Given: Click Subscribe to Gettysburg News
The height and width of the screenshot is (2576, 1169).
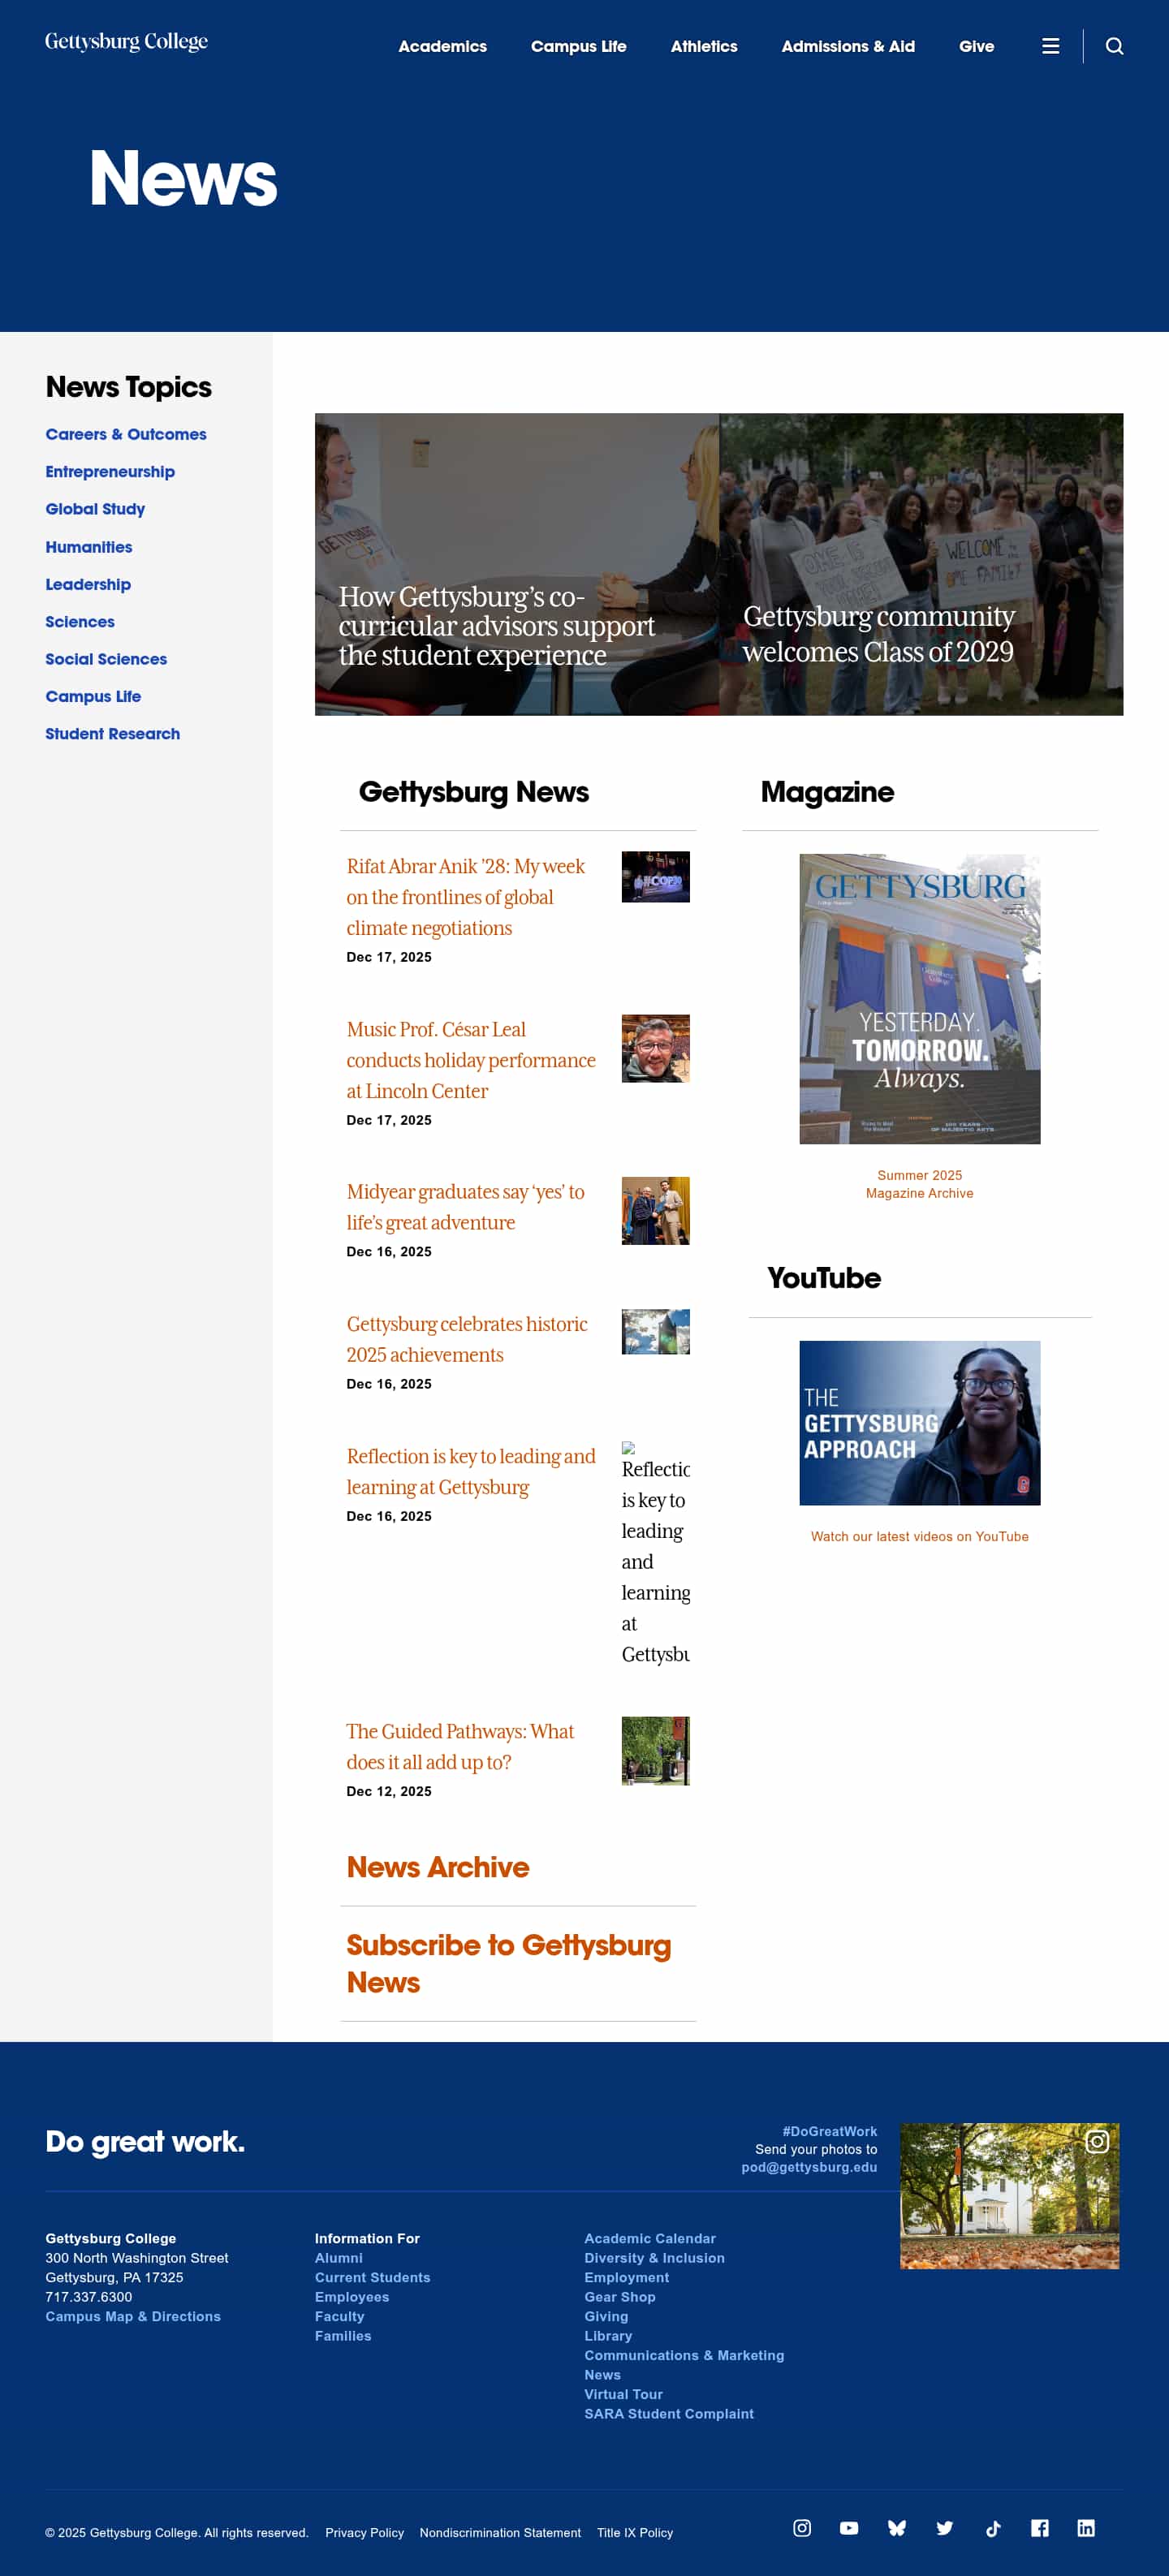Looking at the screenshot, I should (x=509, y=1963).
